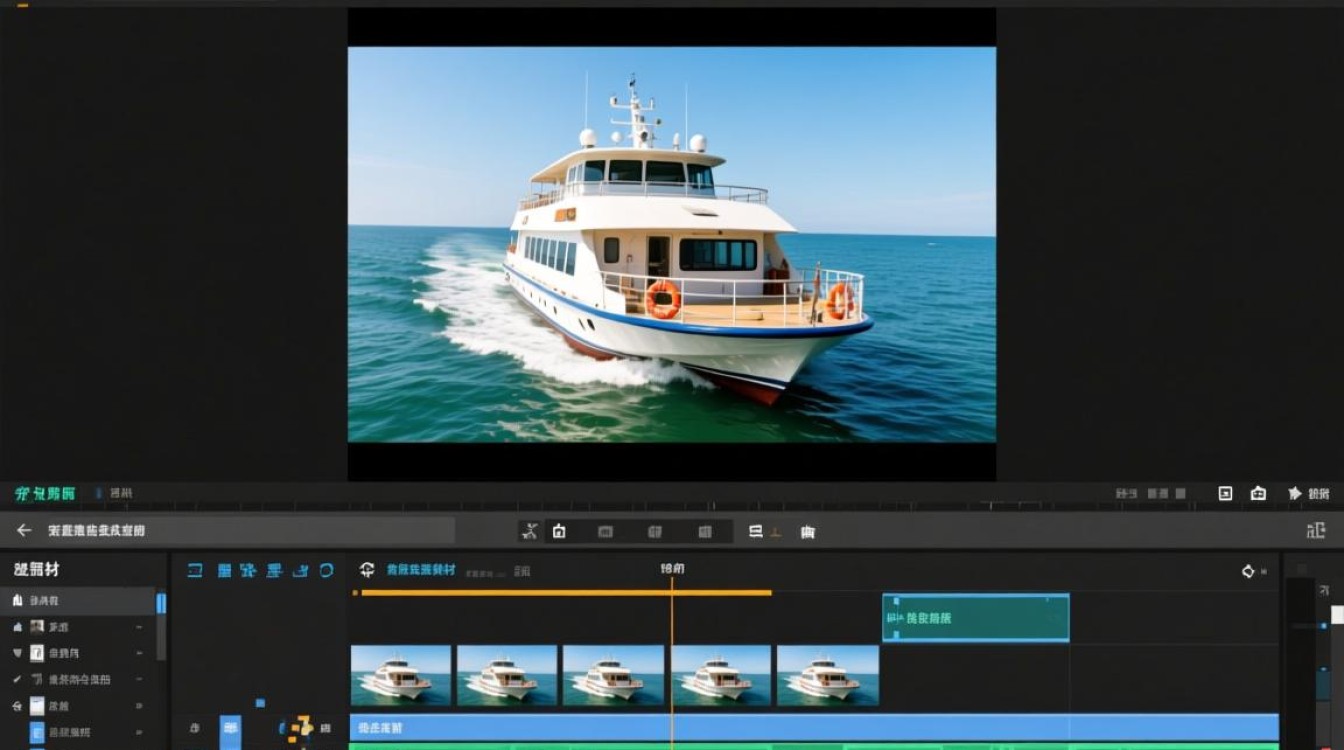Click the first blue square icon in row
The height and width of the screenshot is (750, 1344).
coord(195,570)
